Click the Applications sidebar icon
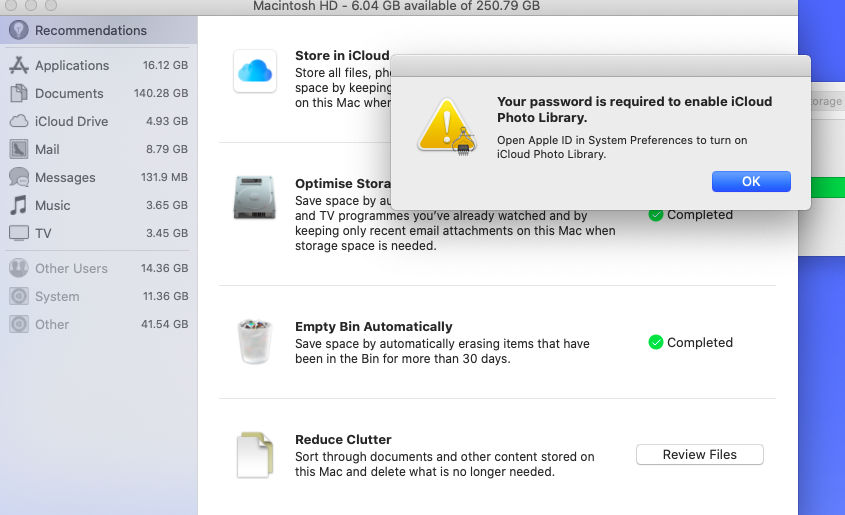Image resolution: width=845 pixels, height=515 pixels. click(x=18, y=65)
